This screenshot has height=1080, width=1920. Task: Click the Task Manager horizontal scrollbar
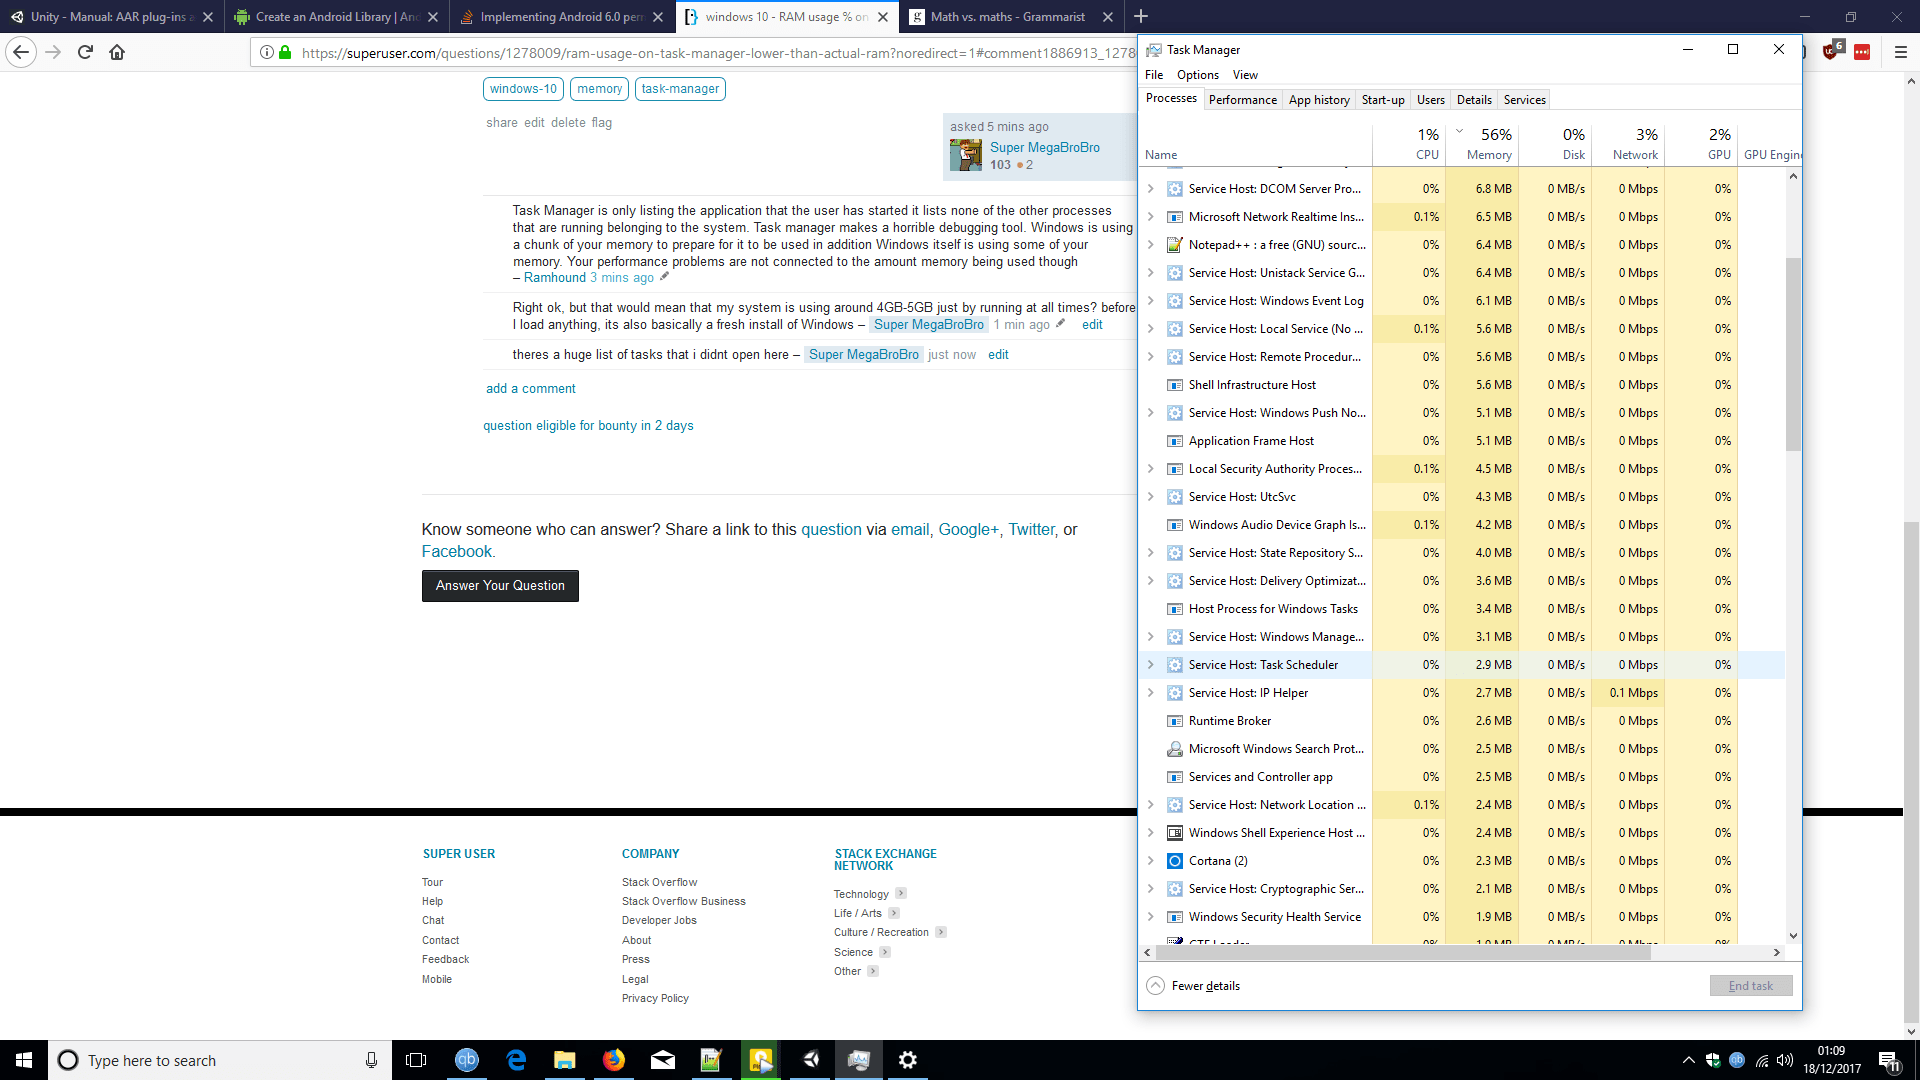(x=1400, y=953)
